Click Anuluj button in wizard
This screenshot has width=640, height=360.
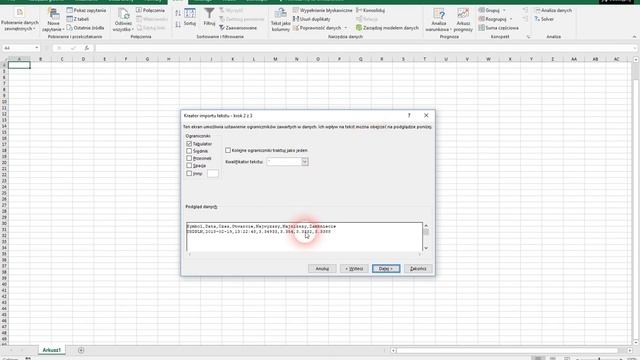[x=322, y=269]
